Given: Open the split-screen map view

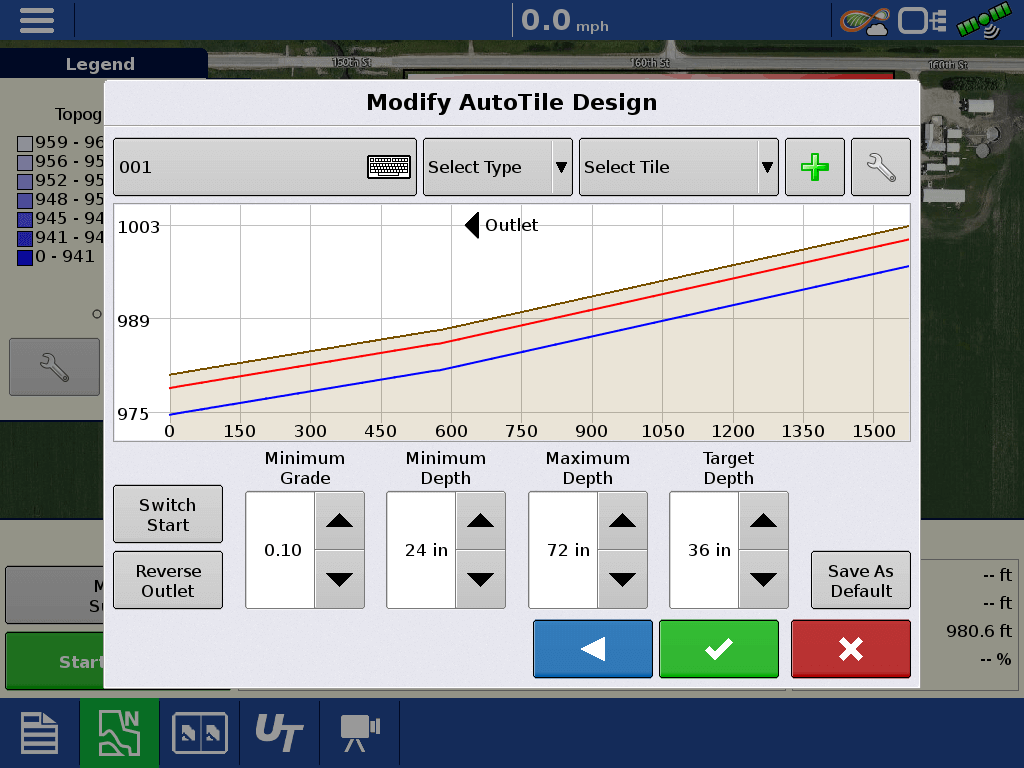Looking at the screenshot, I should (x=199, y=732).
